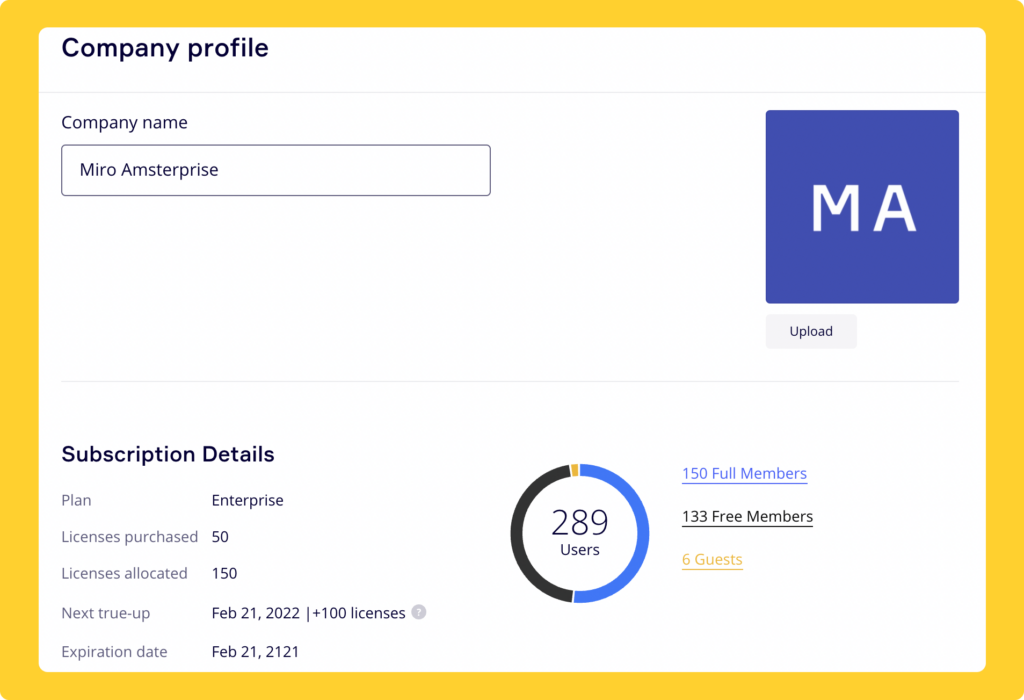This screenshot has width=1024, height=700.
Task: Open the 6 Guests link
Action: point(712,560)
